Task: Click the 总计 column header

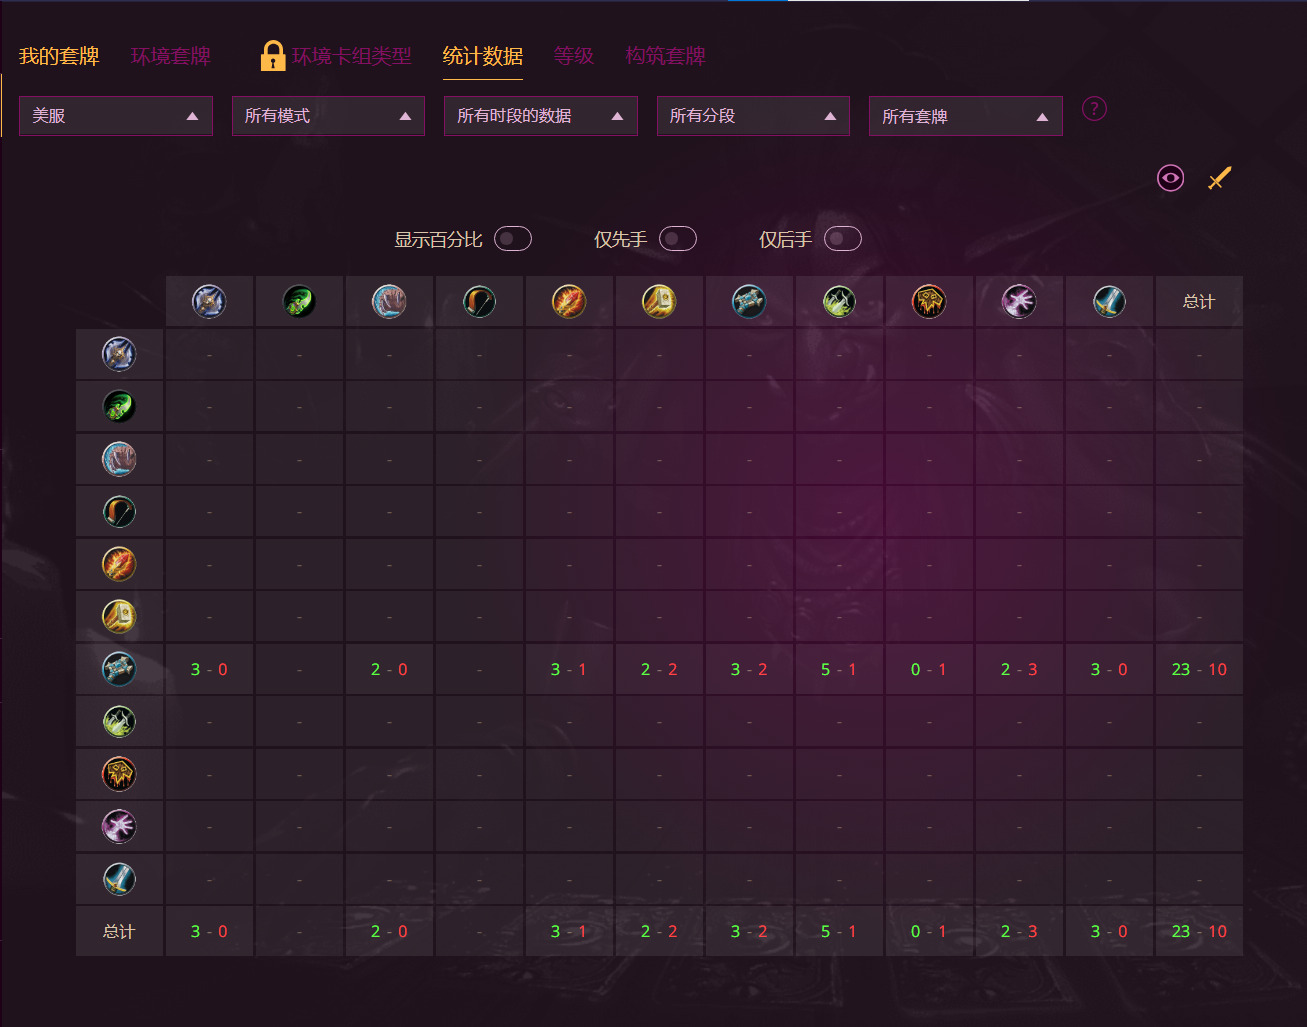Action: click(x=1199, y=301)
